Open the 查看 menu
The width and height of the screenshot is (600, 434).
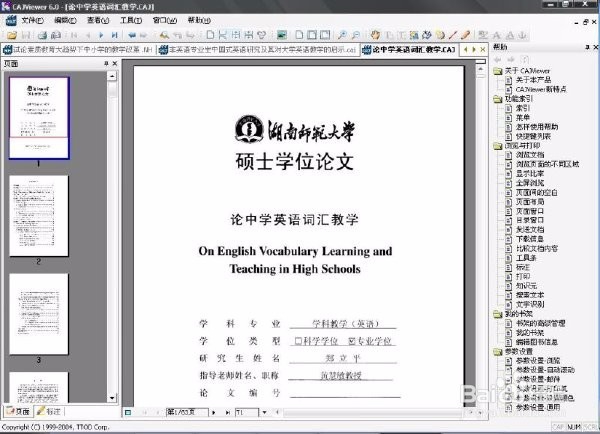click(98, 20)
